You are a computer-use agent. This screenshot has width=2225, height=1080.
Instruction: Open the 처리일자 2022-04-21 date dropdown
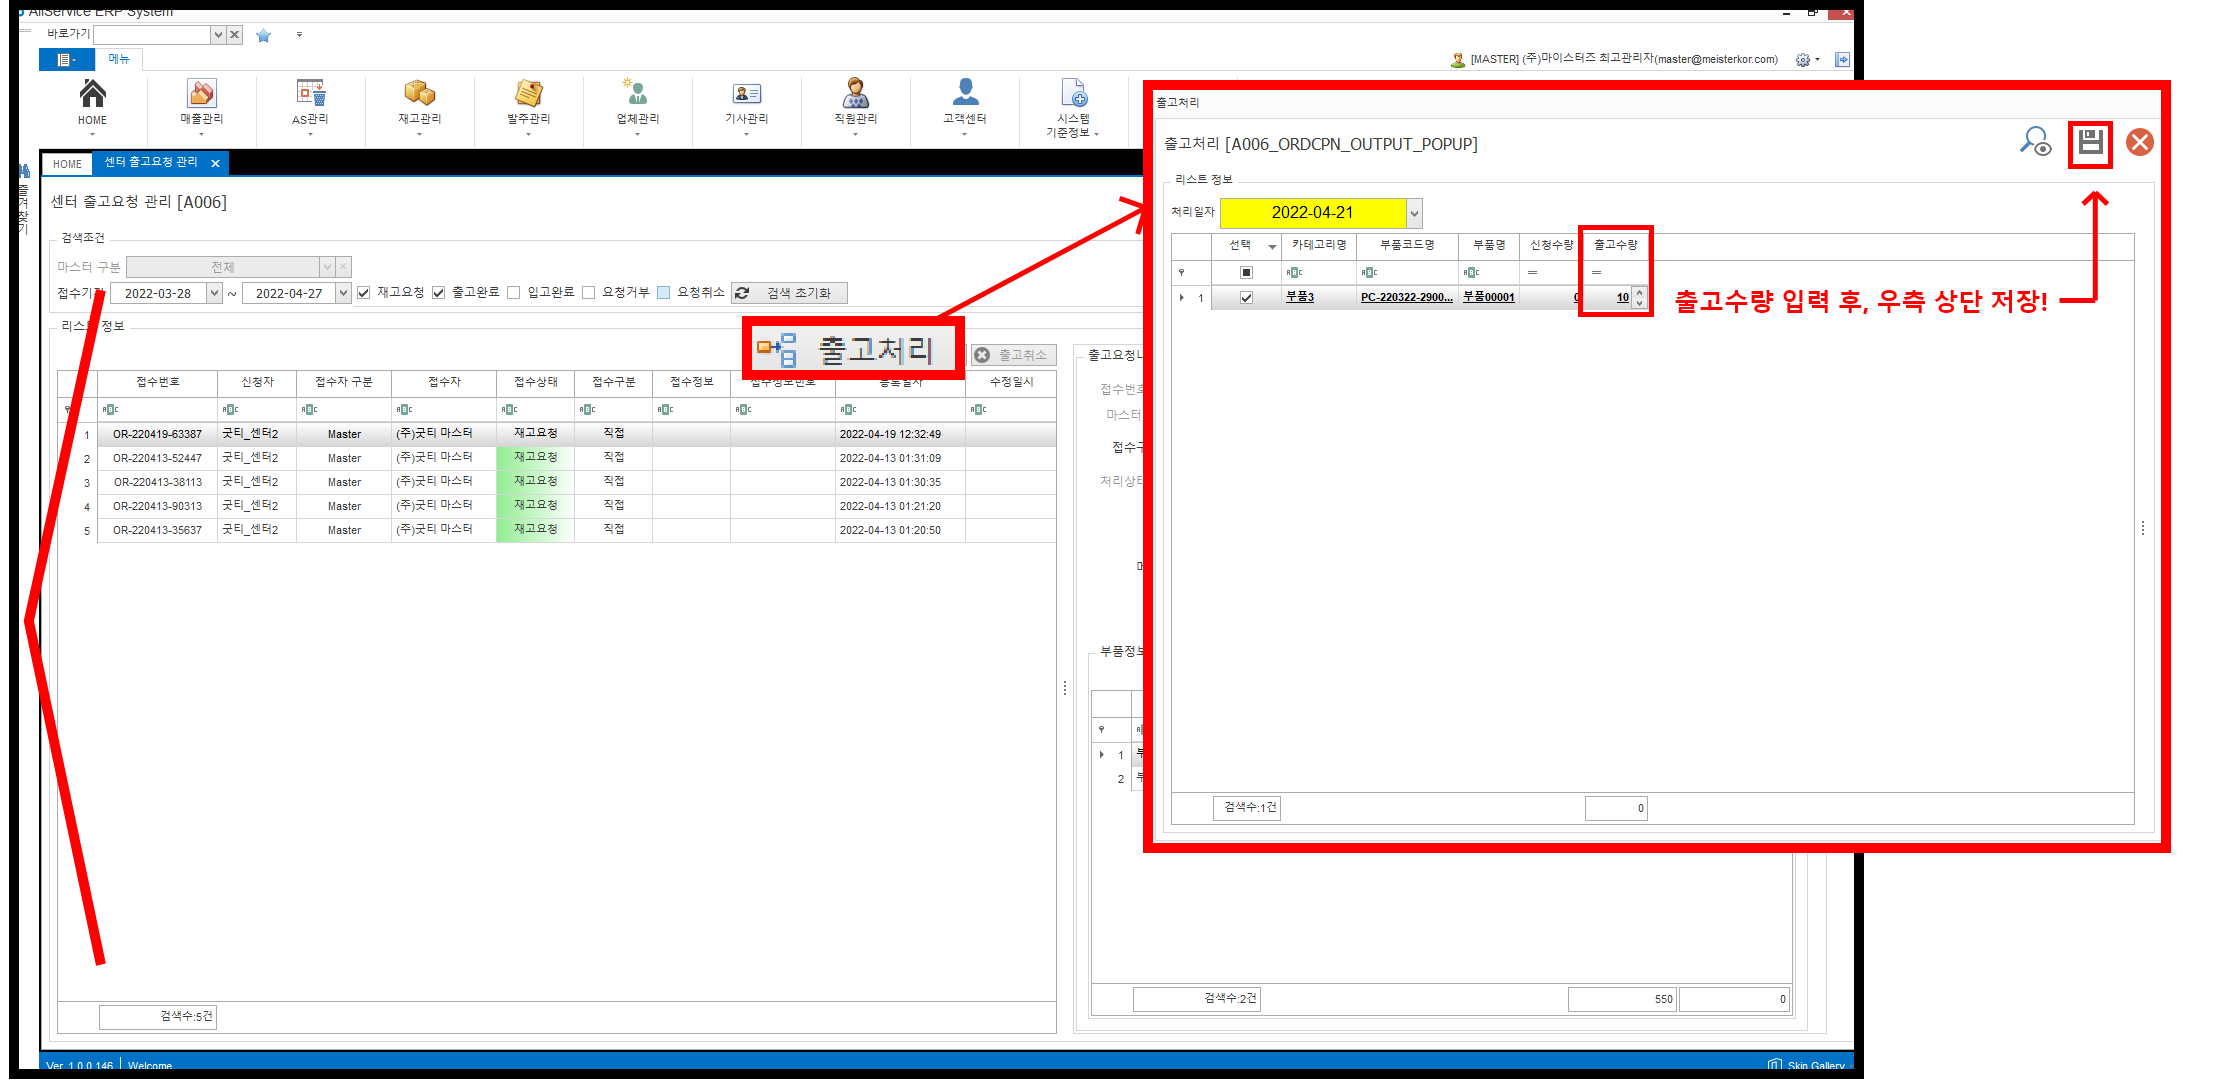[1414, 213]
